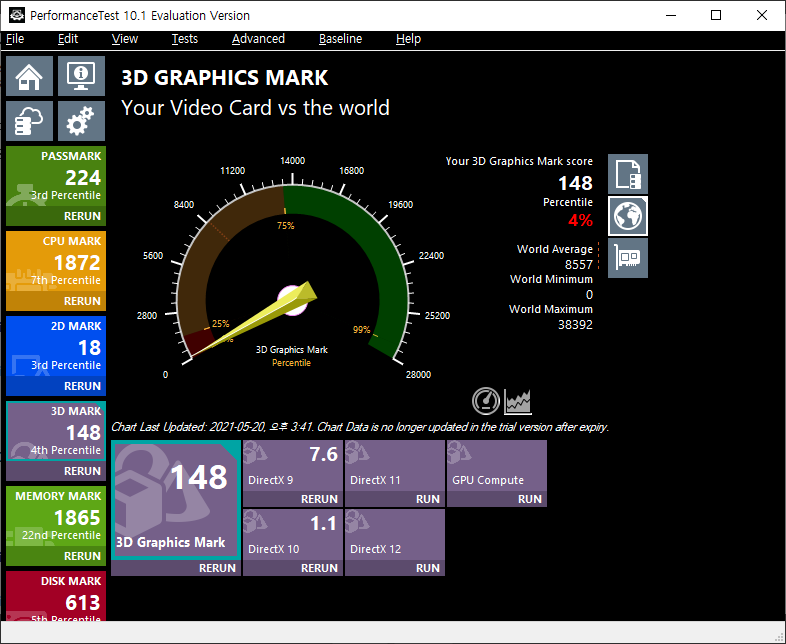Click the 99% gauge marker label
786x644 pixels.
pyautogui.click(x=361, y=330)
